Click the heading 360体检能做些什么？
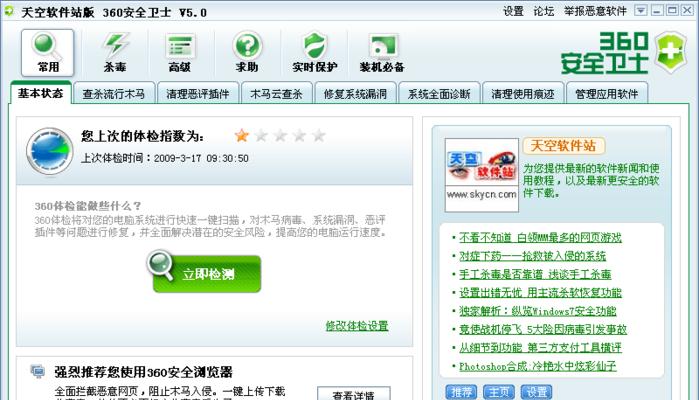 tap(88, 206)
